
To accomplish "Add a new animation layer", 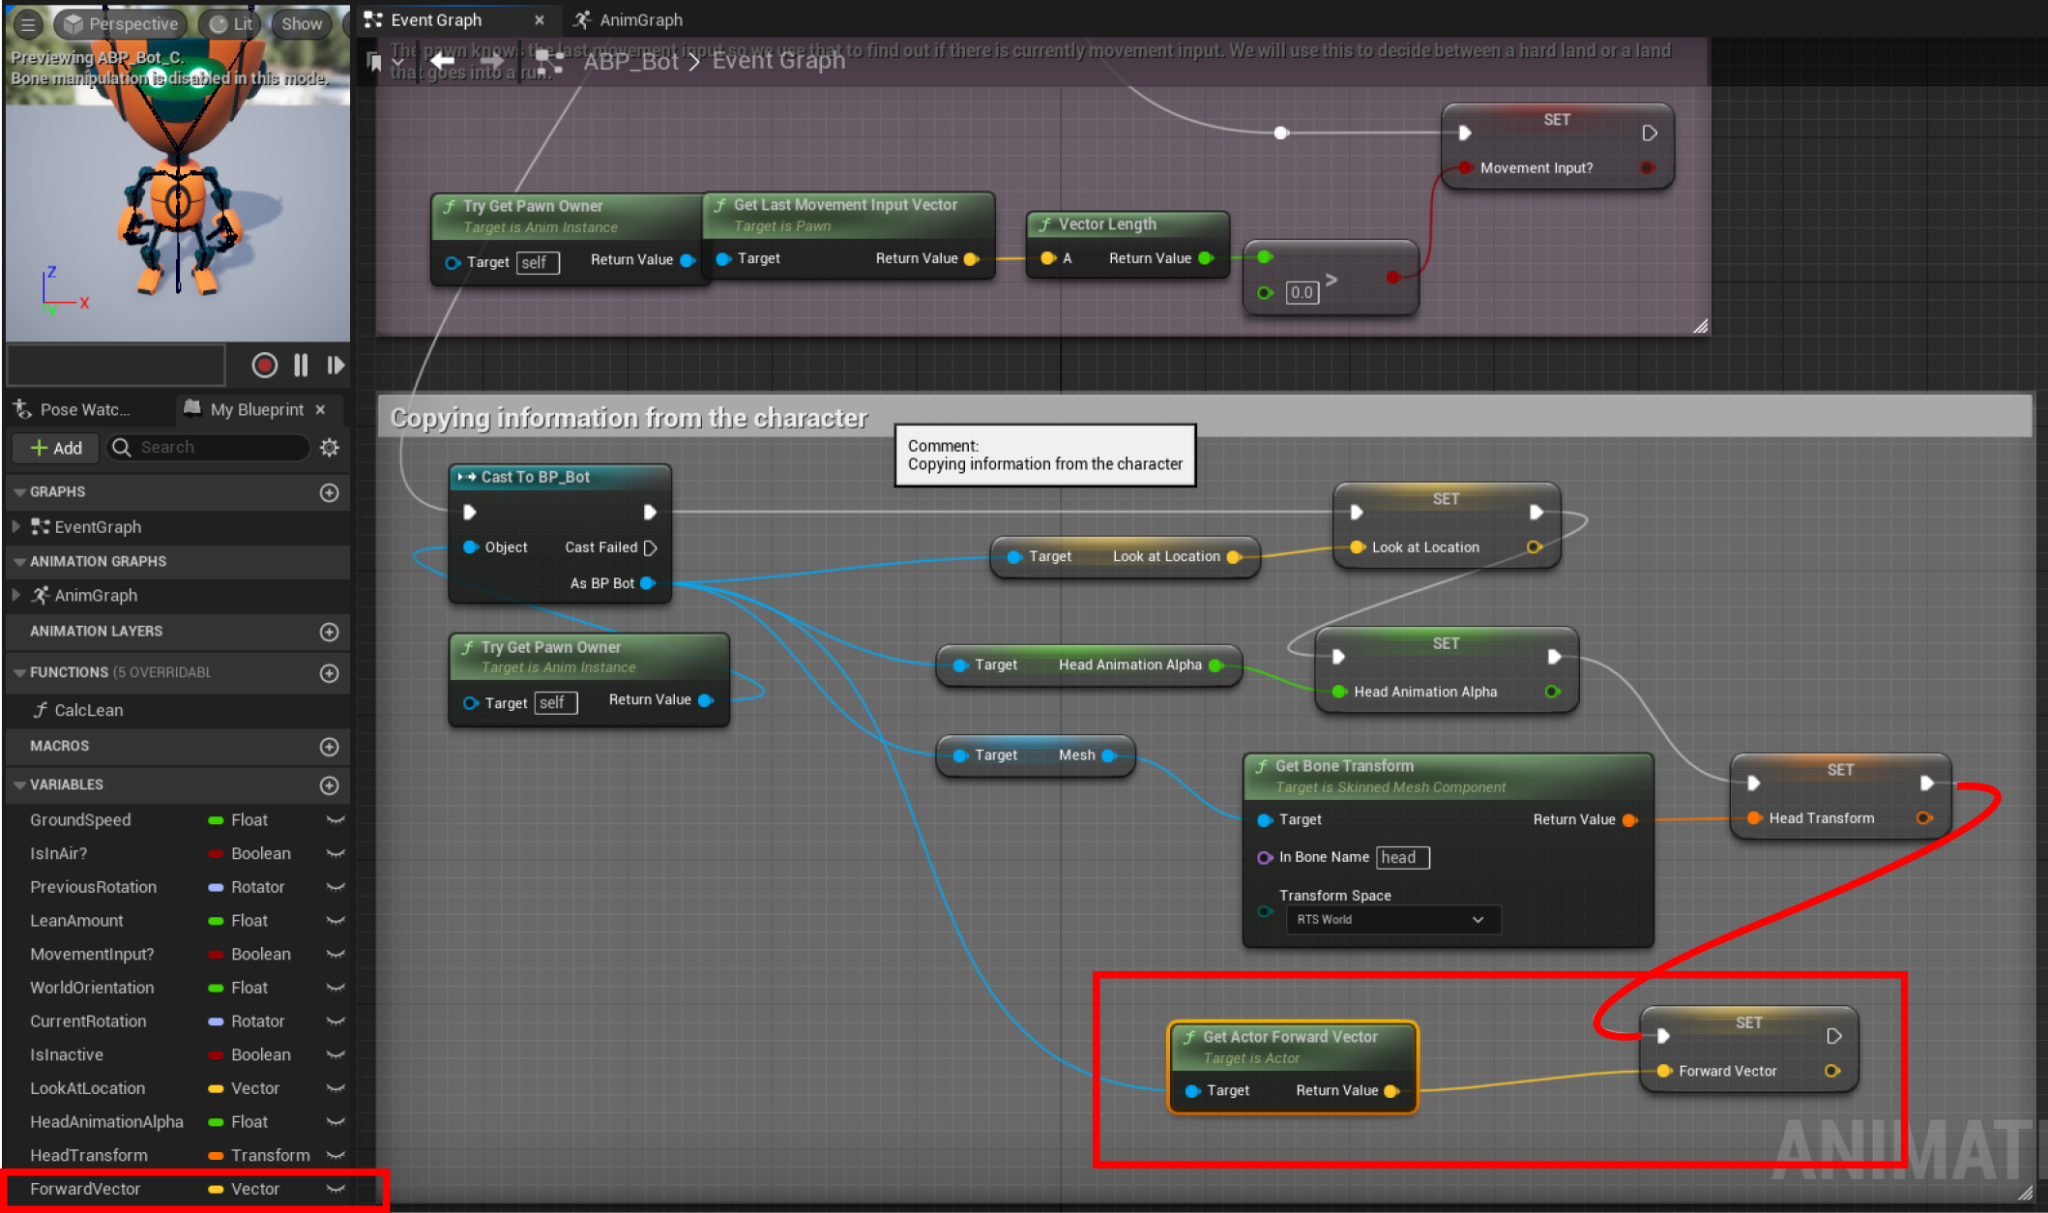I will pos(329,632).
